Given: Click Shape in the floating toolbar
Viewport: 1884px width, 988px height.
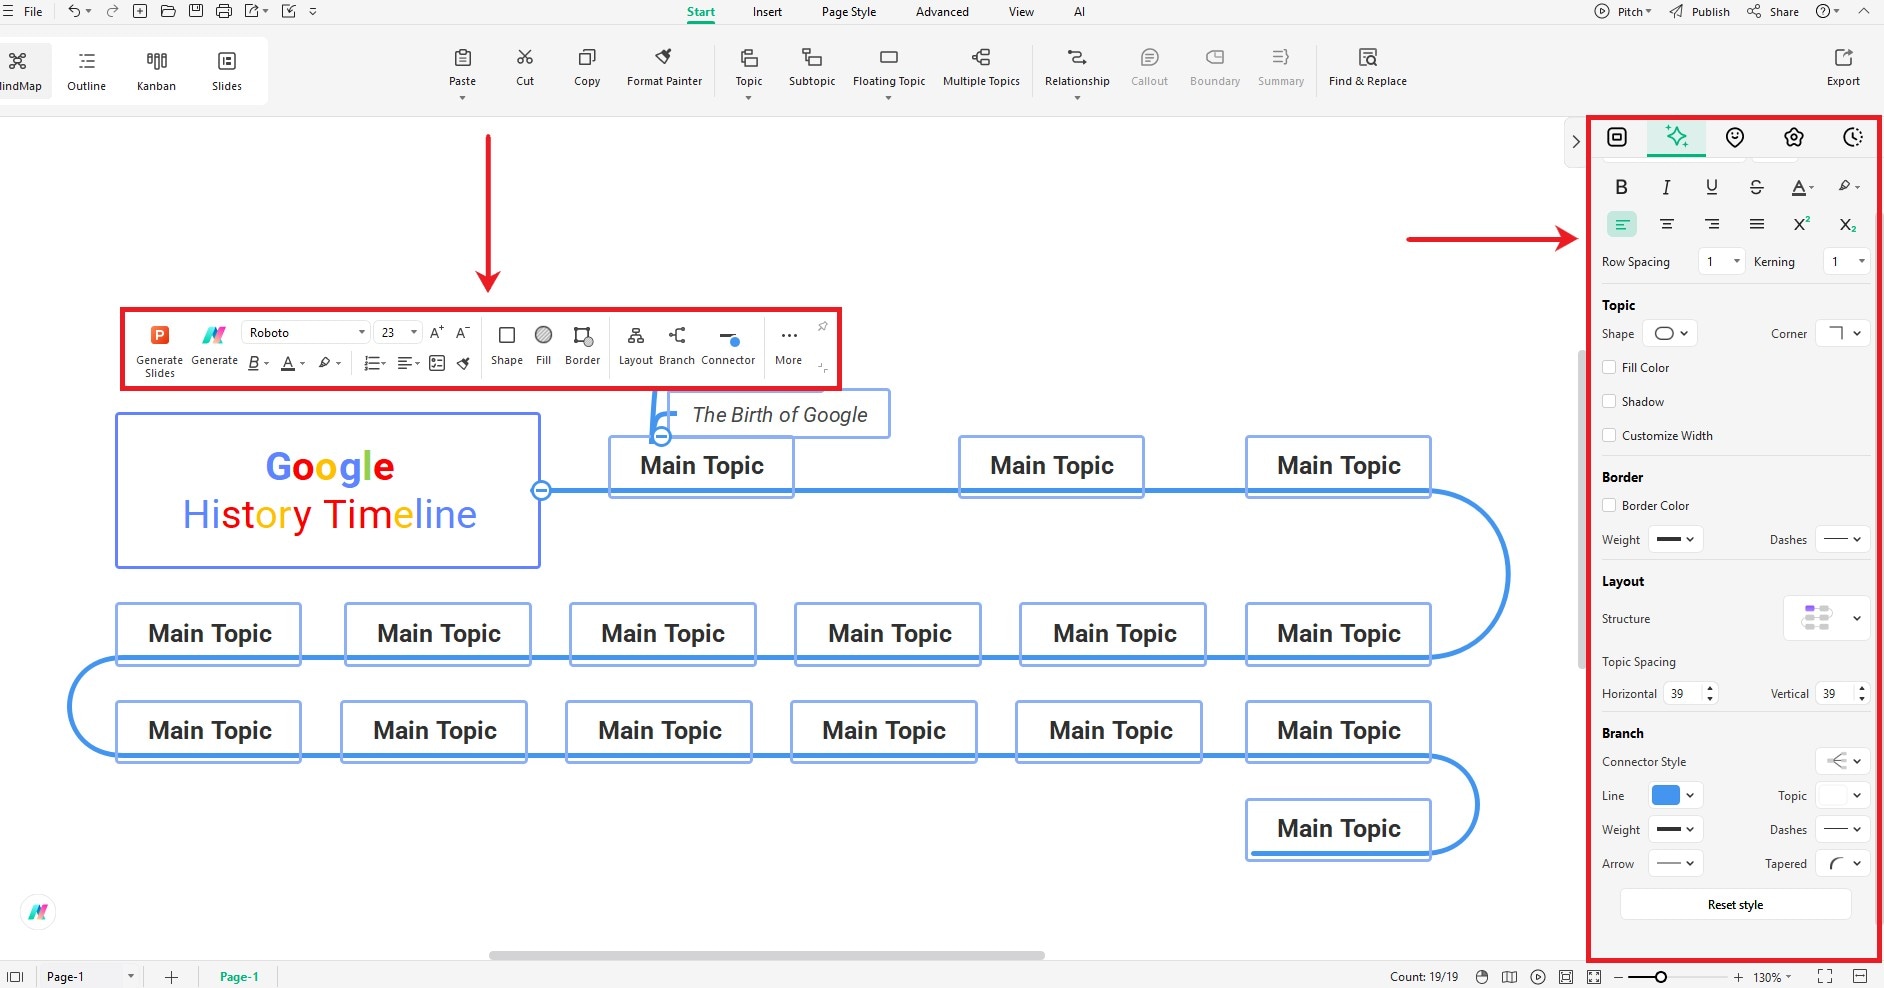Looking at the screenshot, I should [x=507, y=346].
